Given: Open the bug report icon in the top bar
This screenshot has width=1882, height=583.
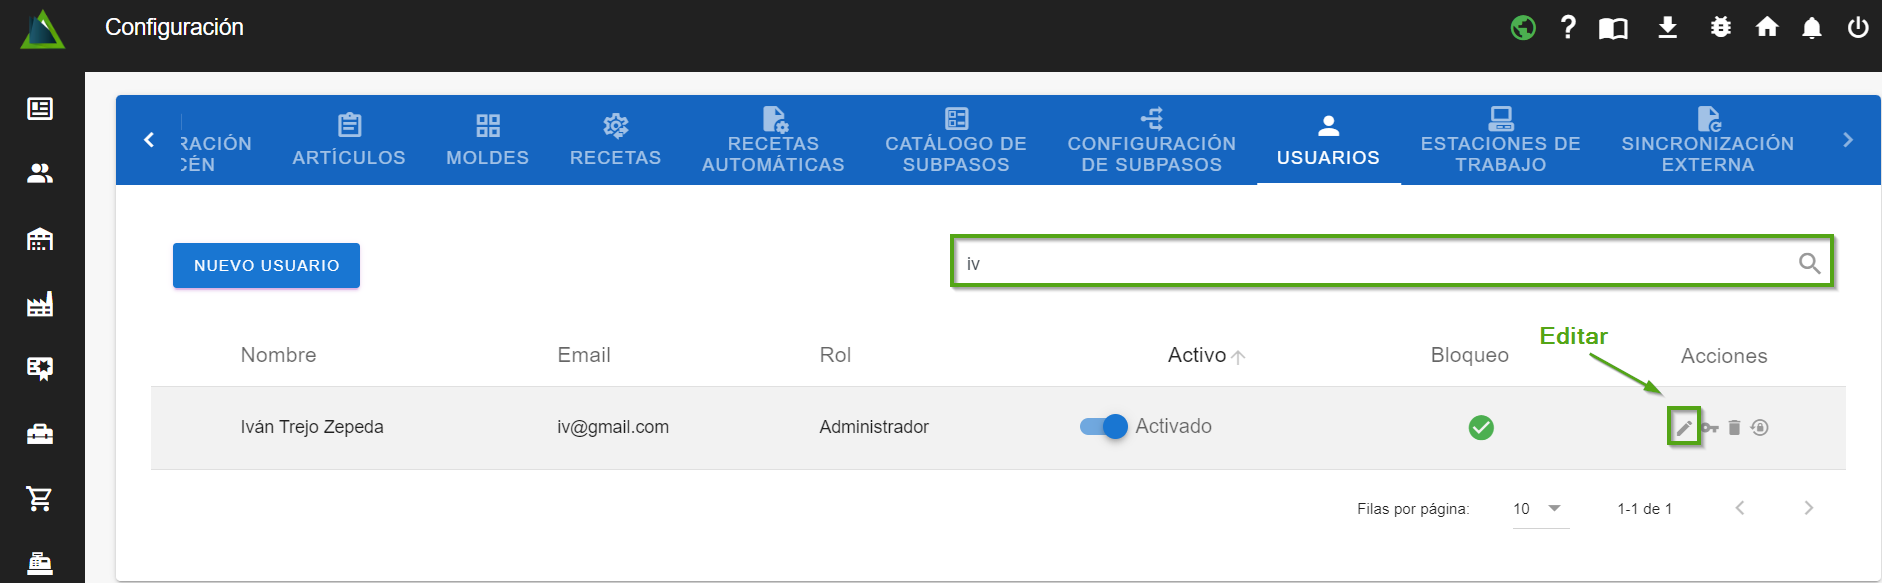Looking at the screenshot, I should [1720, 27].
